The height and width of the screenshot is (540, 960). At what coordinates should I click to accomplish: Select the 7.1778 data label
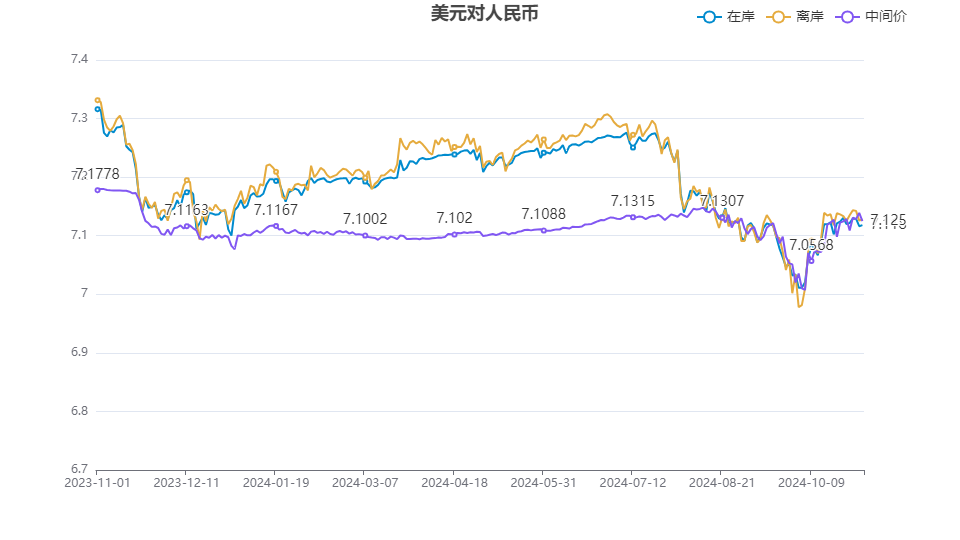click(x=97, y=174)
